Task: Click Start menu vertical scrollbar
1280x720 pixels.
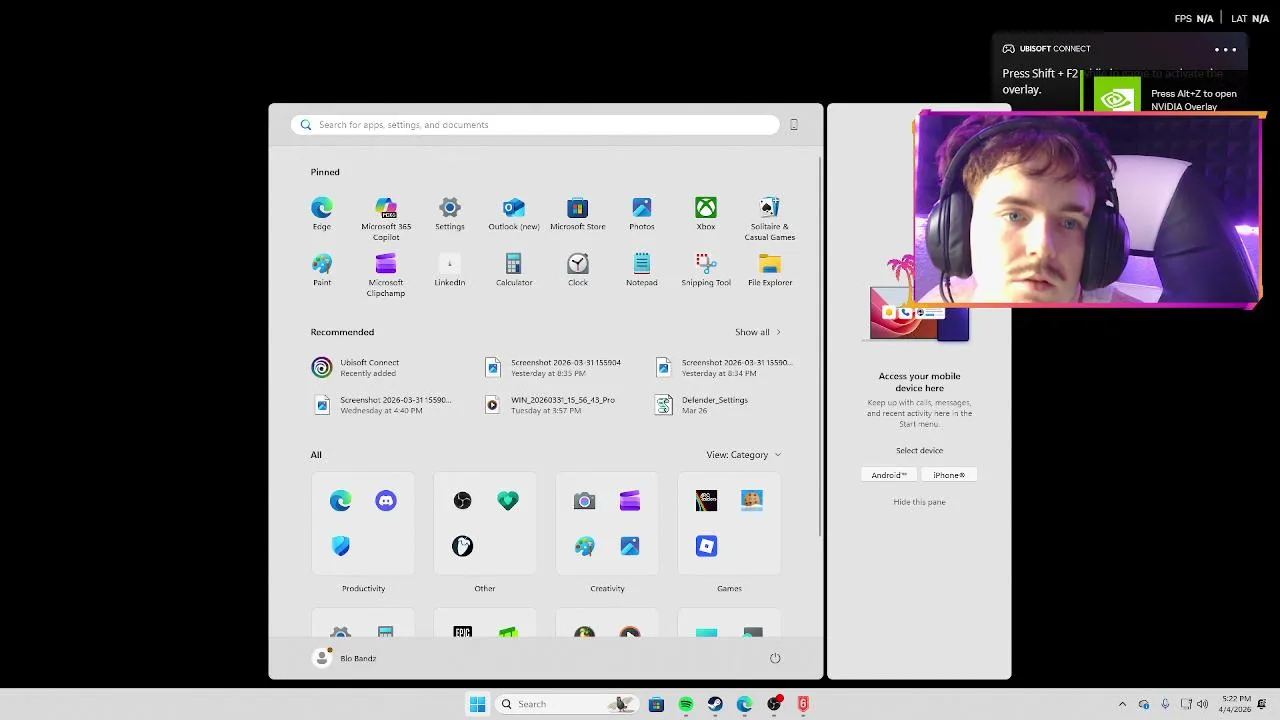Action: (x=821, y=345)
